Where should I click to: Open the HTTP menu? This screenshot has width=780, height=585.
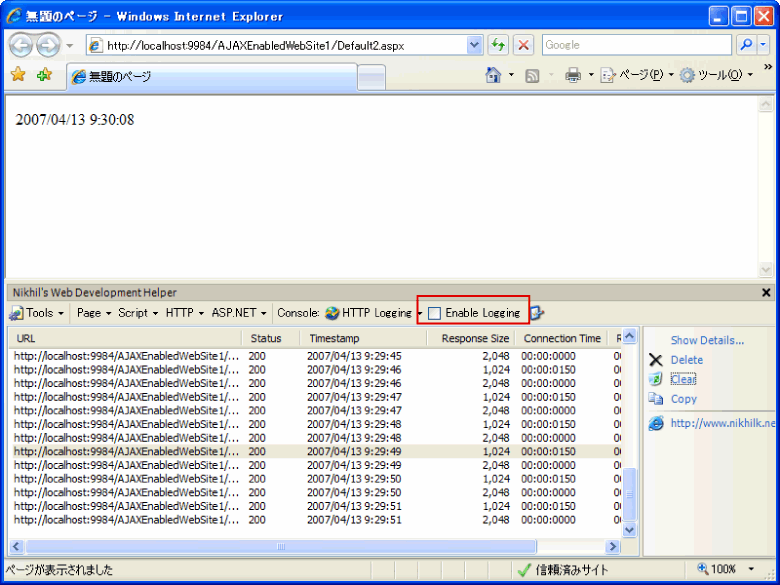click(x=185, y=313)
